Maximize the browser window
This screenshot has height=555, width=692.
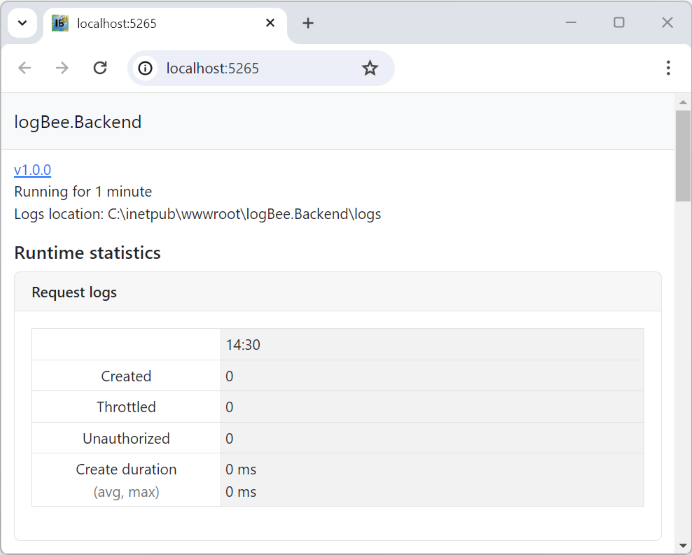(x=619, y=22)
